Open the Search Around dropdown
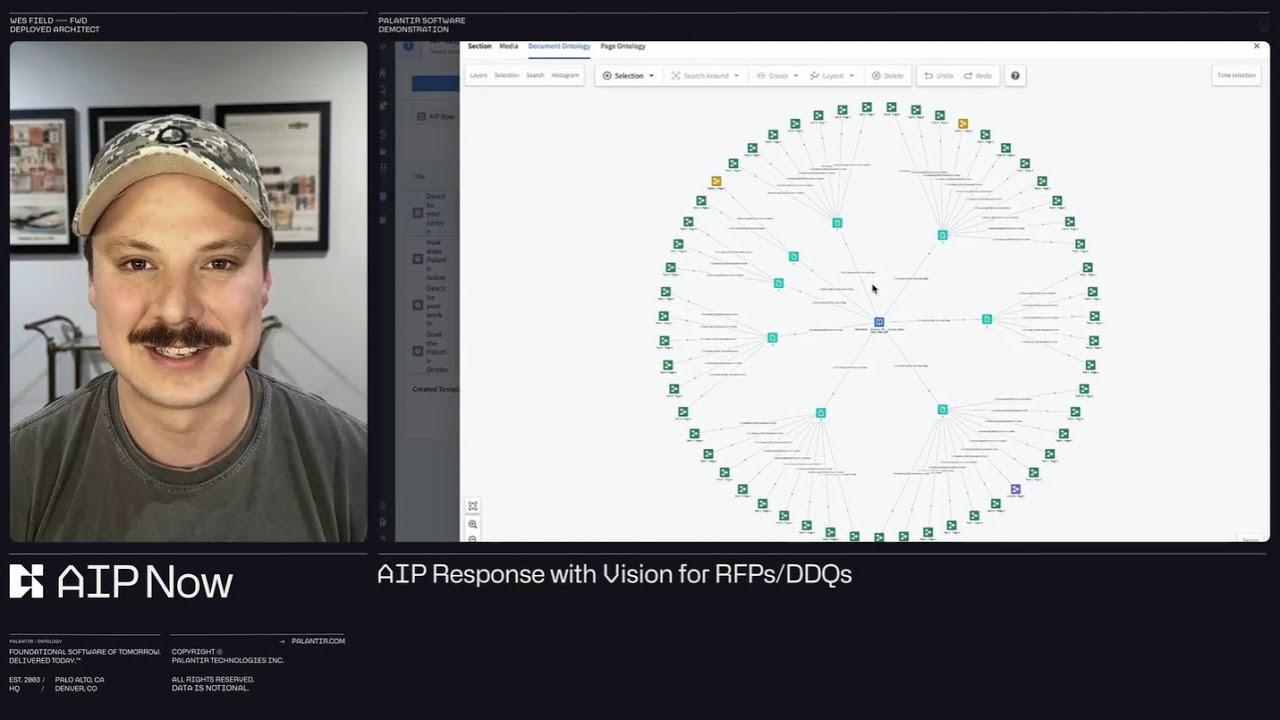Screen dimensions: 1280x720 coord(705,76)
